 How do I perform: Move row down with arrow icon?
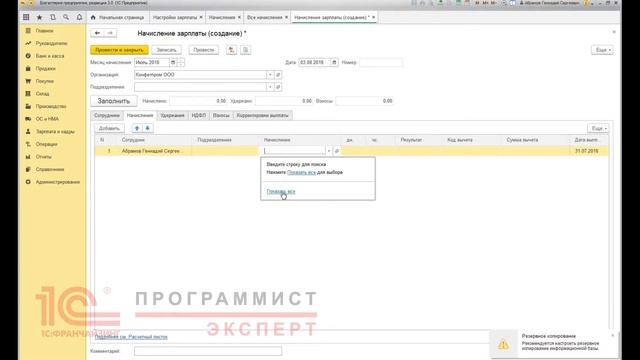pos(147,128)
